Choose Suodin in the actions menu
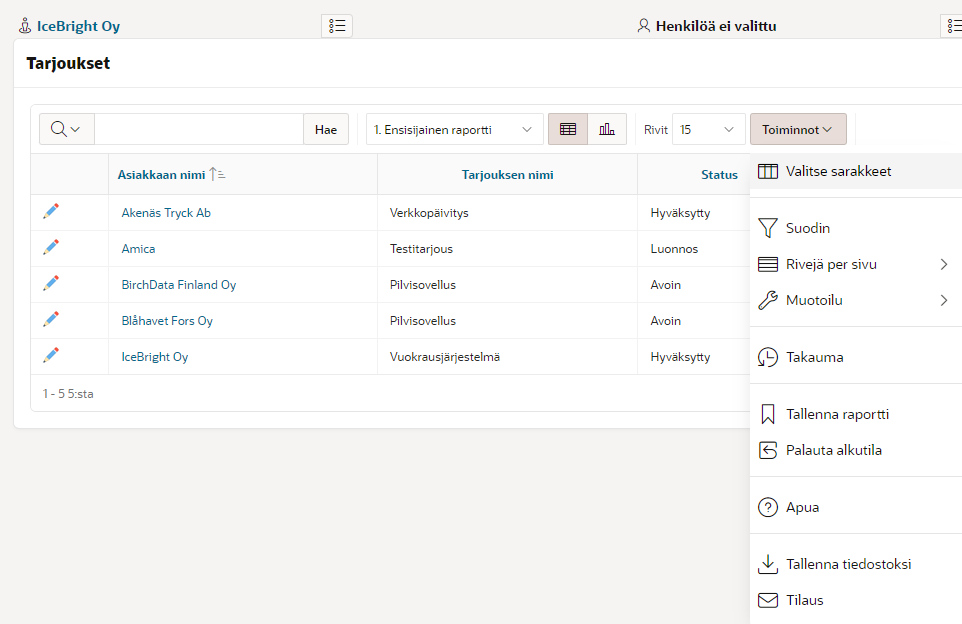This screenshot has width=962, height=624. [808, 228]
